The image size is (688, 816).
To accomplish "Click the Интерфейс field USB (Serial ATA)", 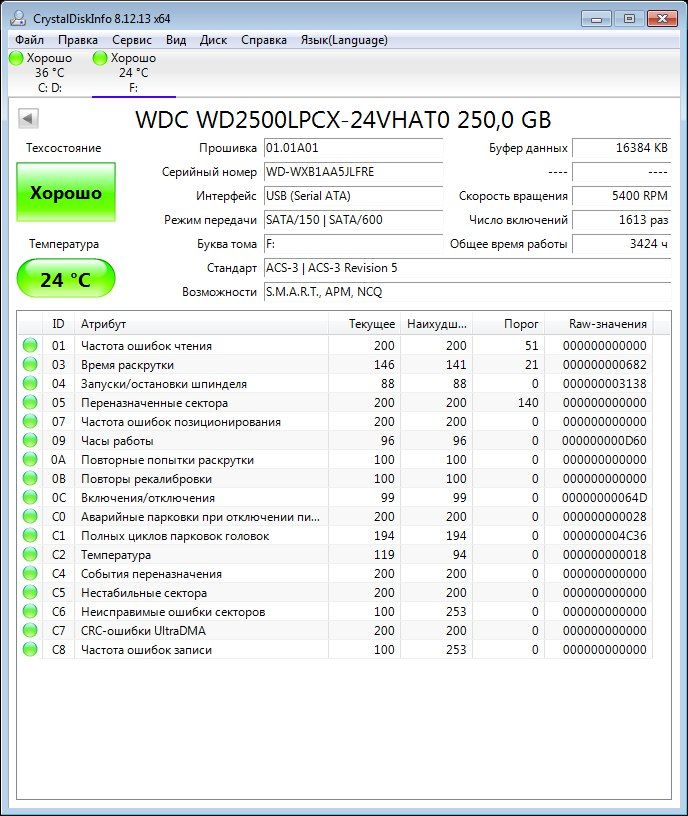I will [353, 196].
